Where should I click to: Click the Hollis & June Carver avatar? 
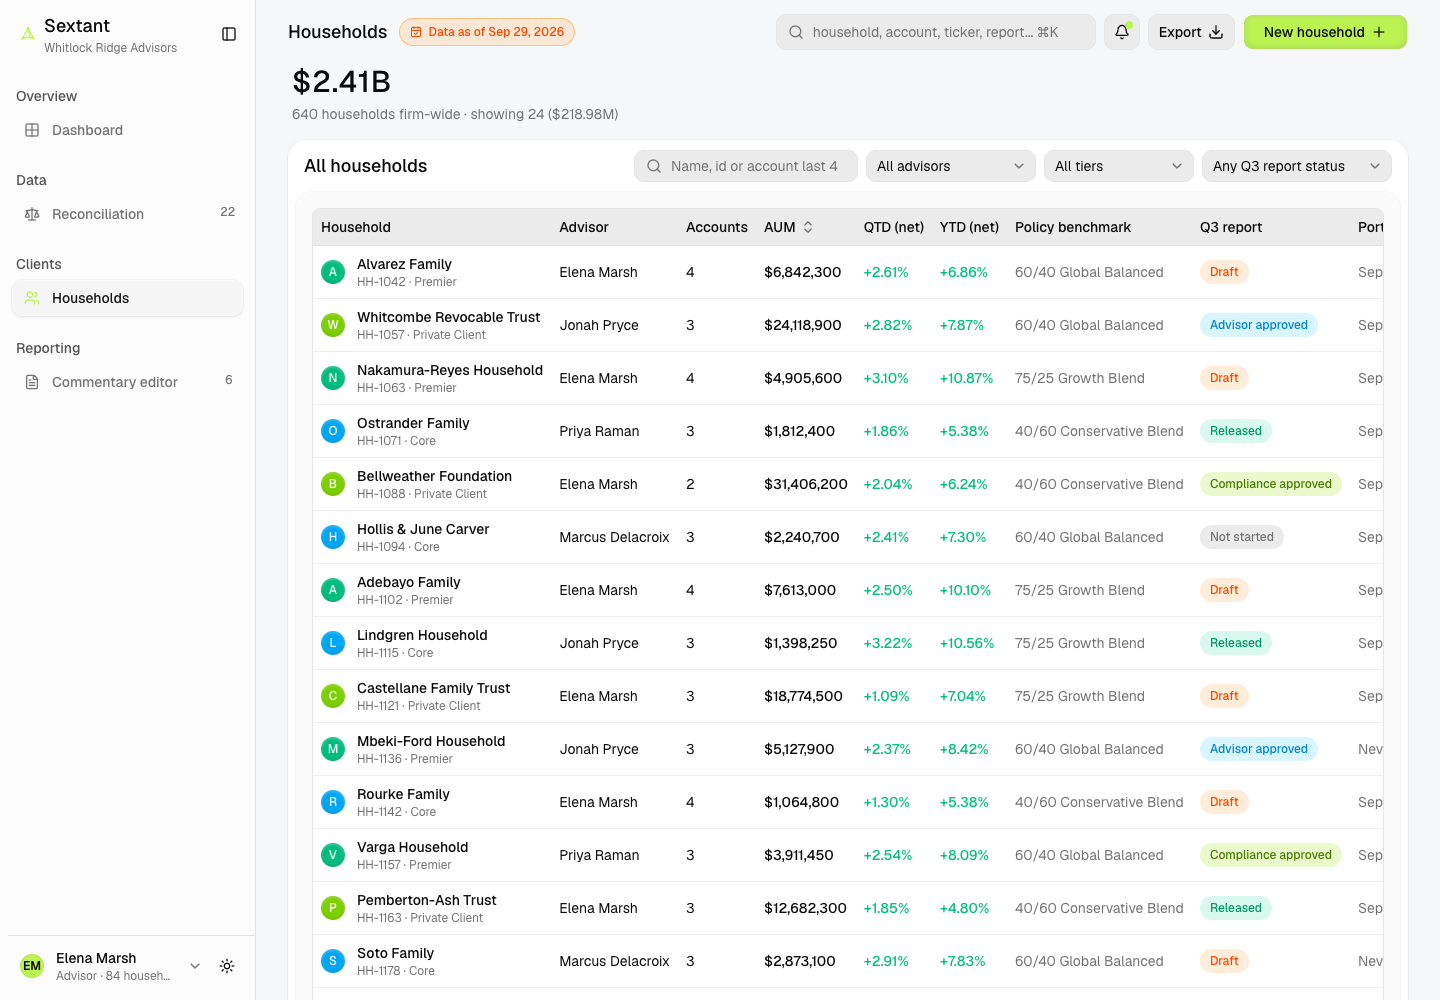(x=333, y=537)
